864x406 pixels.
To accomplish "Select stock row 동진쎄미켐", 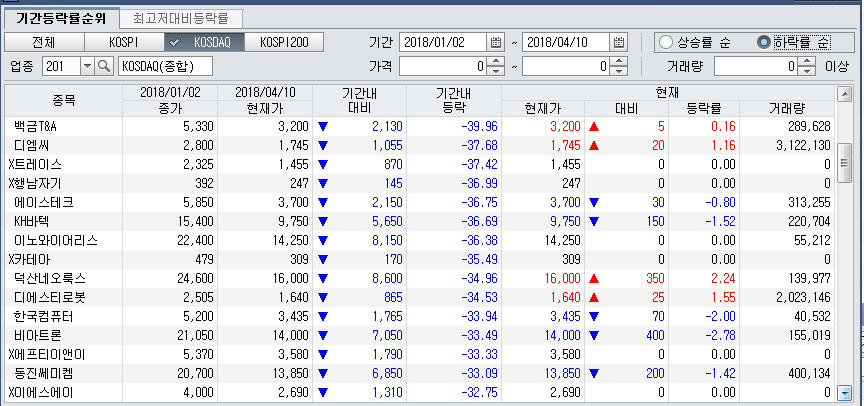I will (x=420, y=373).
